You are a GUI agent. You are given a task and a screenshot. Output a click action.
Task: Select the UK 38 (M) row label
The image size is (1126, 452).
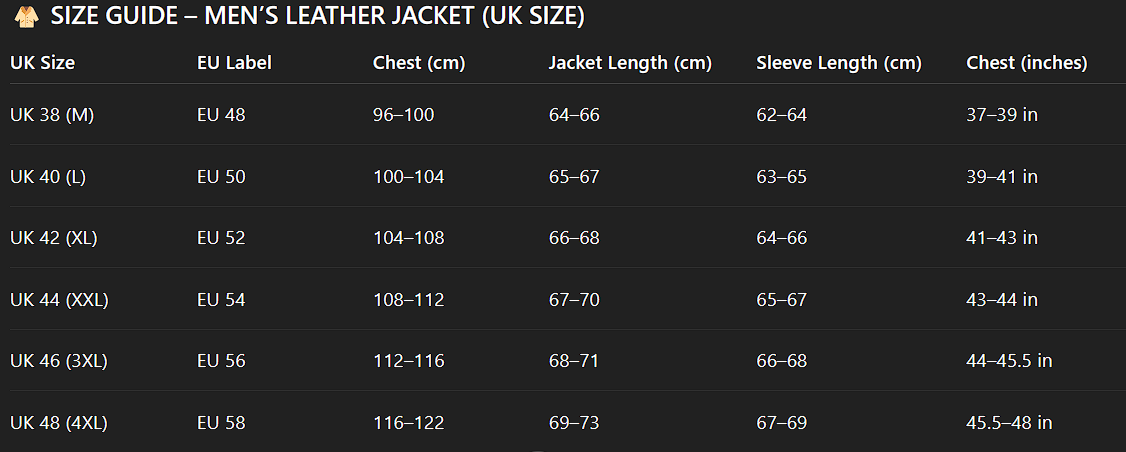[x=52, y=114]
